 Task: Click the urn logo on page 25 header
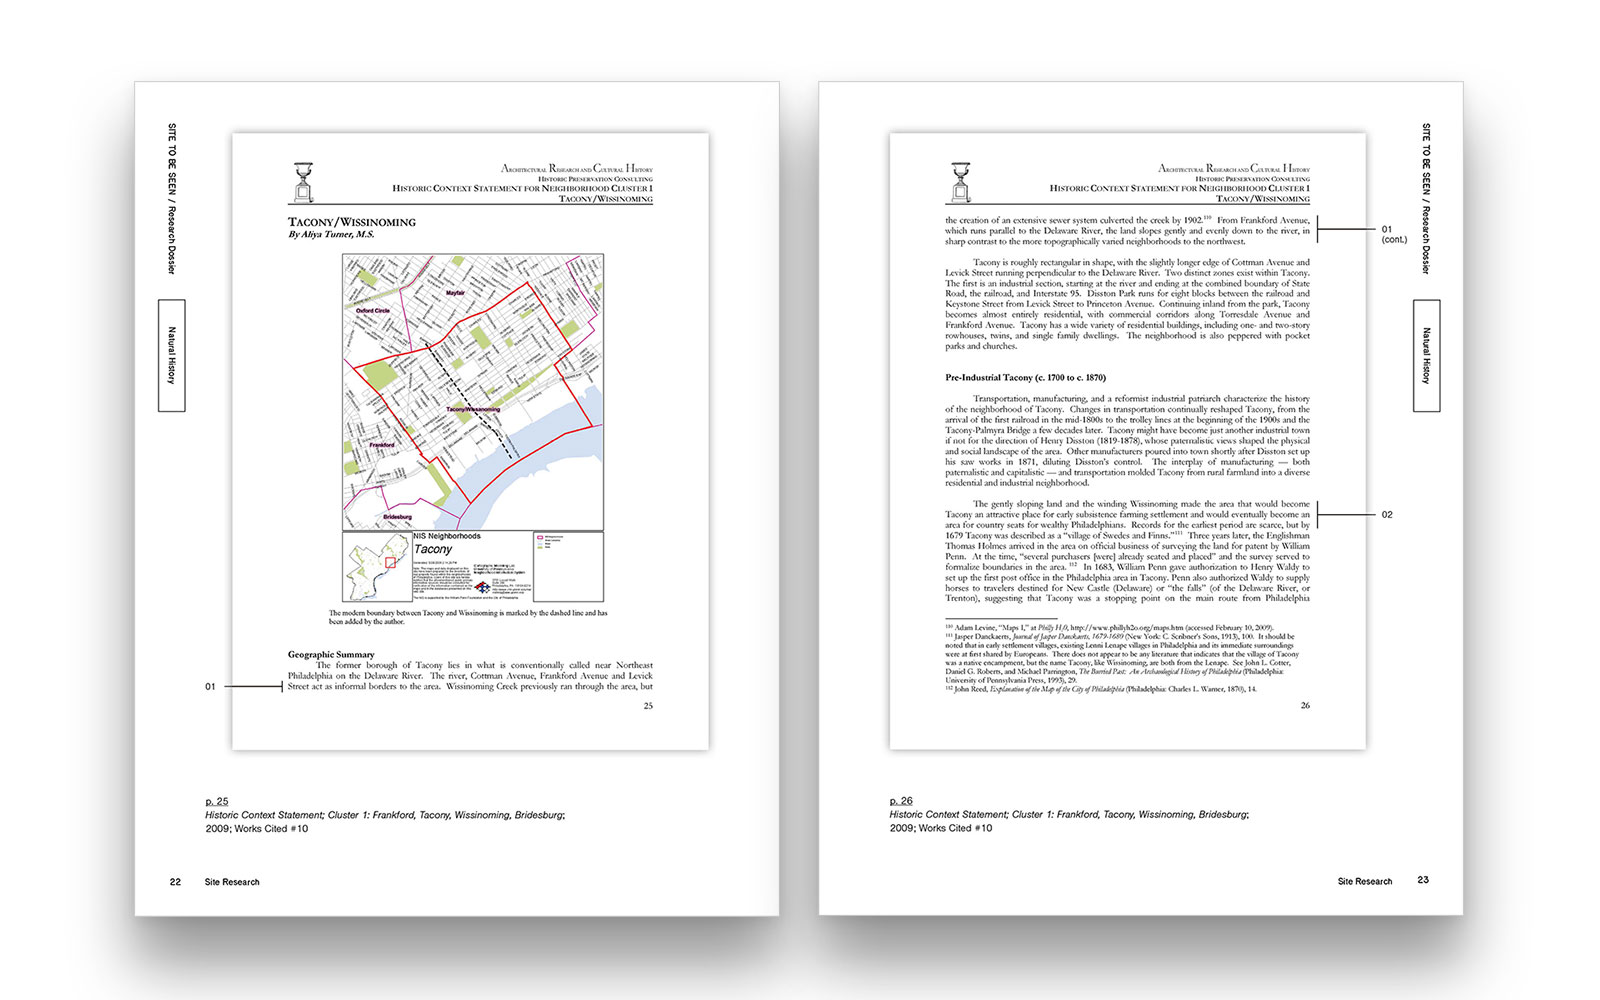click(303, 182)
